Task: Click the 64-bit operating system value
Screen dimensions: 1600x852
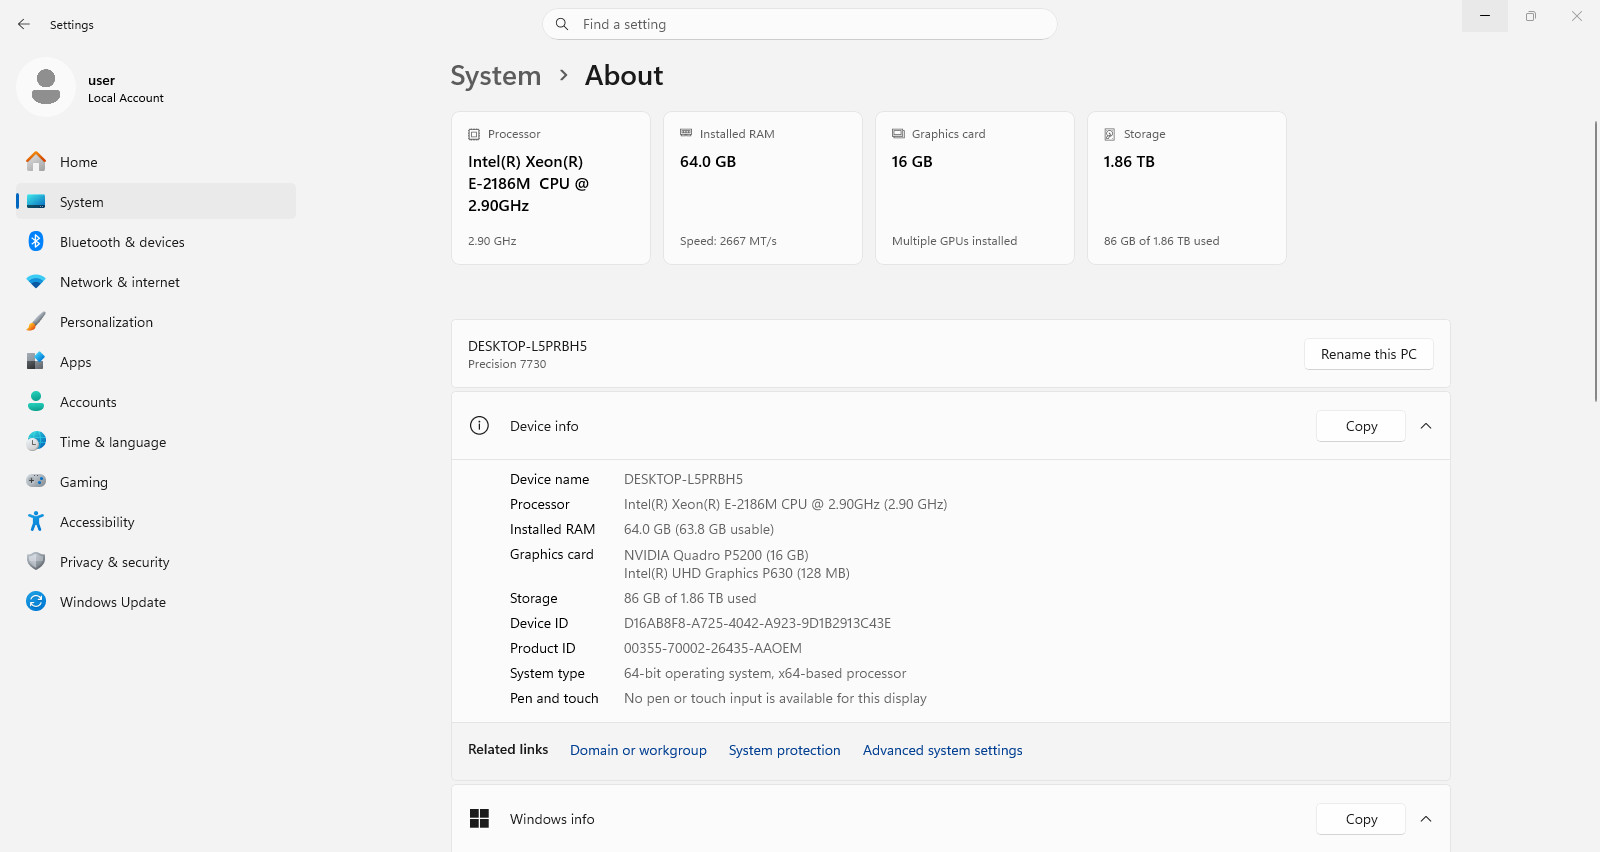Action: pos(765,673)
